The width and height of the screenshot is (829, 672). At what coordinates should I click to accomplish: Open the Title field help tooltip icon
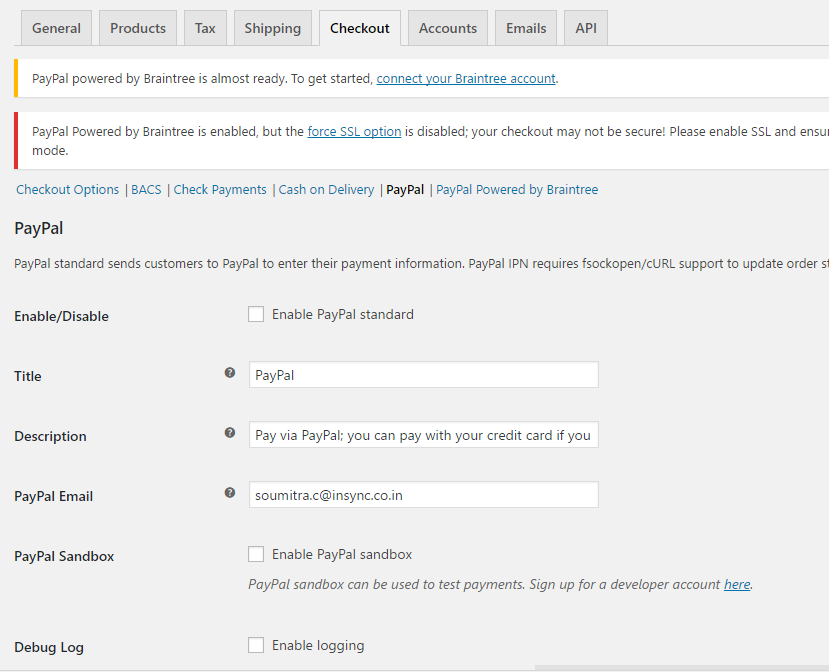[x=229, y=373]
